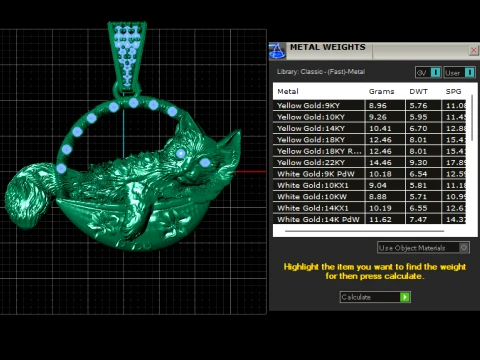Click the horizontal scrollbar under metals list

pyautogui.click(x=364, y=231)
